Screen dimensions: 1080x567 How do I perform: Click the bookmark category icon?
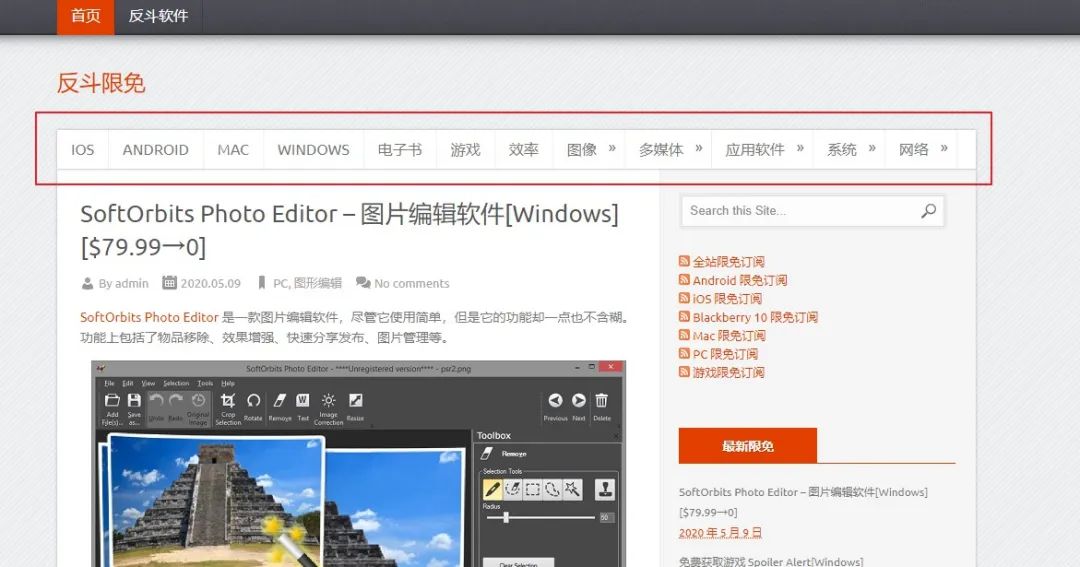click(262, 283)
